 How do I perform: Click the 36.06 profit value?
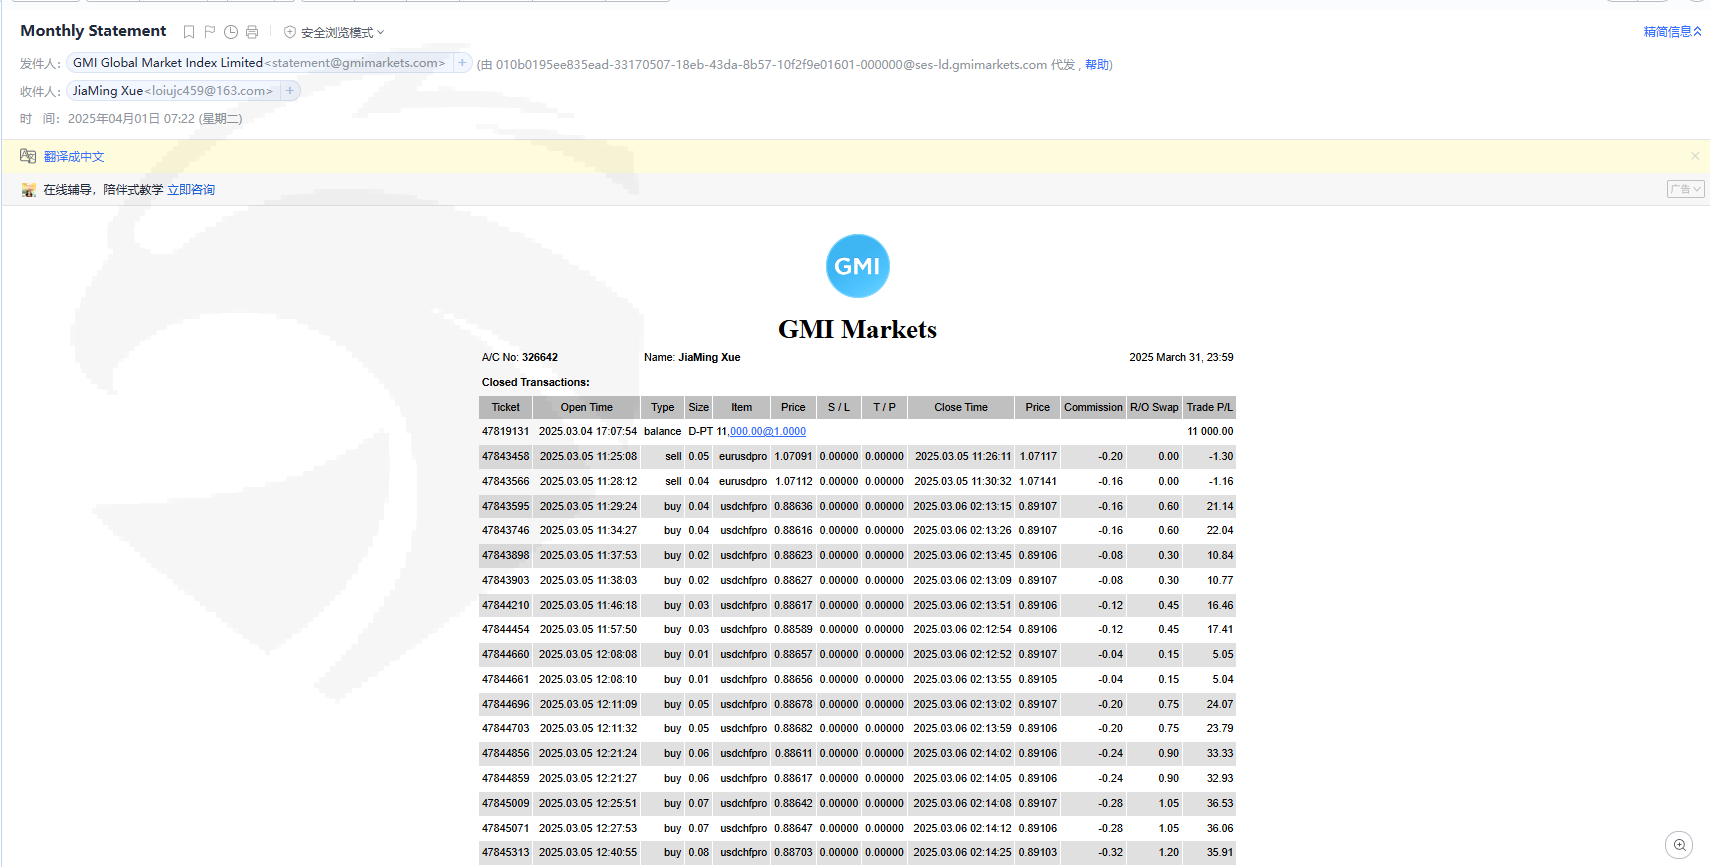[1220, 829]
